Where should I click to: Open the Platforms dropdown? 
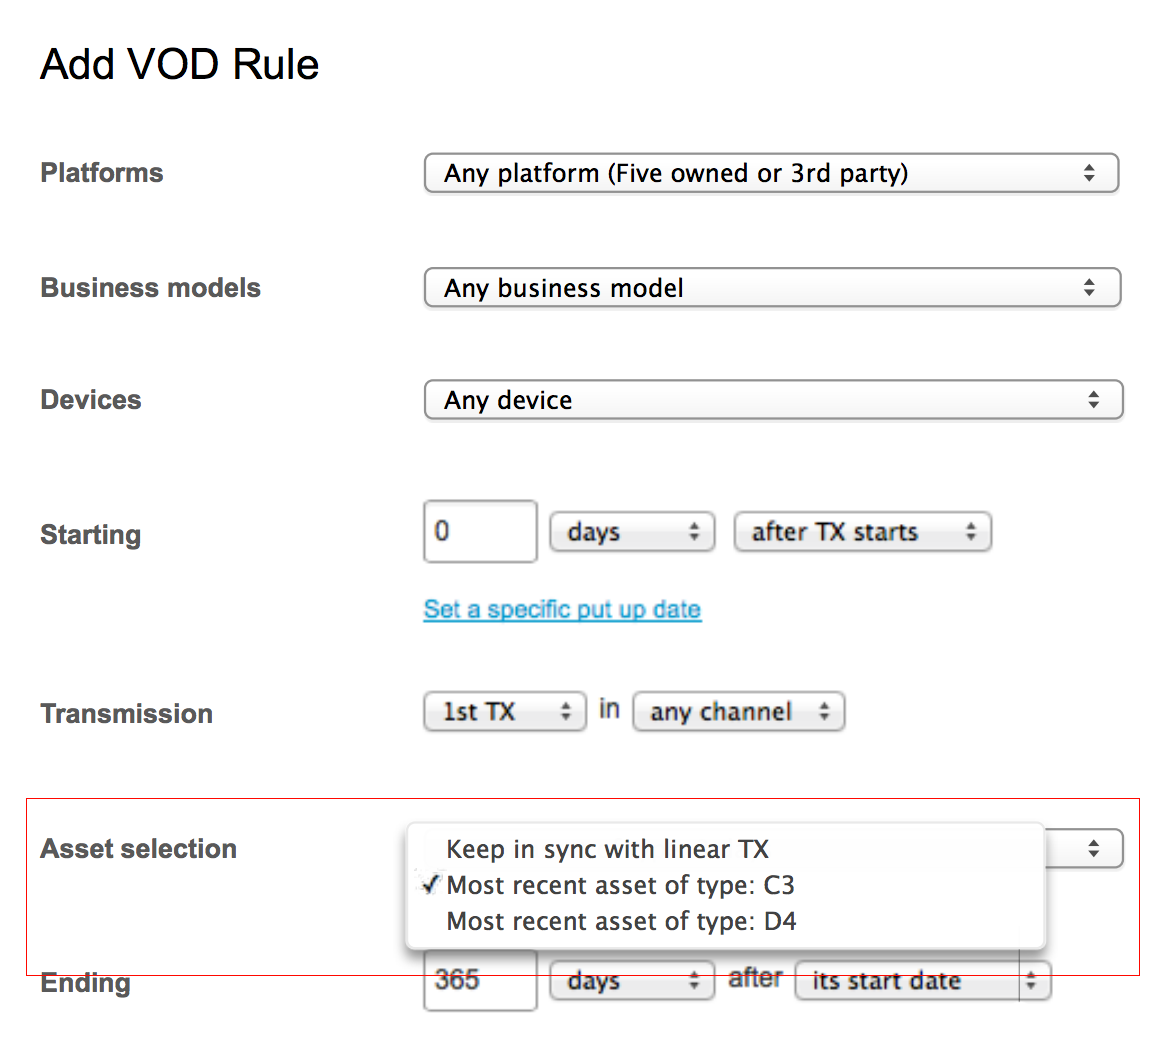coord(770,173)
